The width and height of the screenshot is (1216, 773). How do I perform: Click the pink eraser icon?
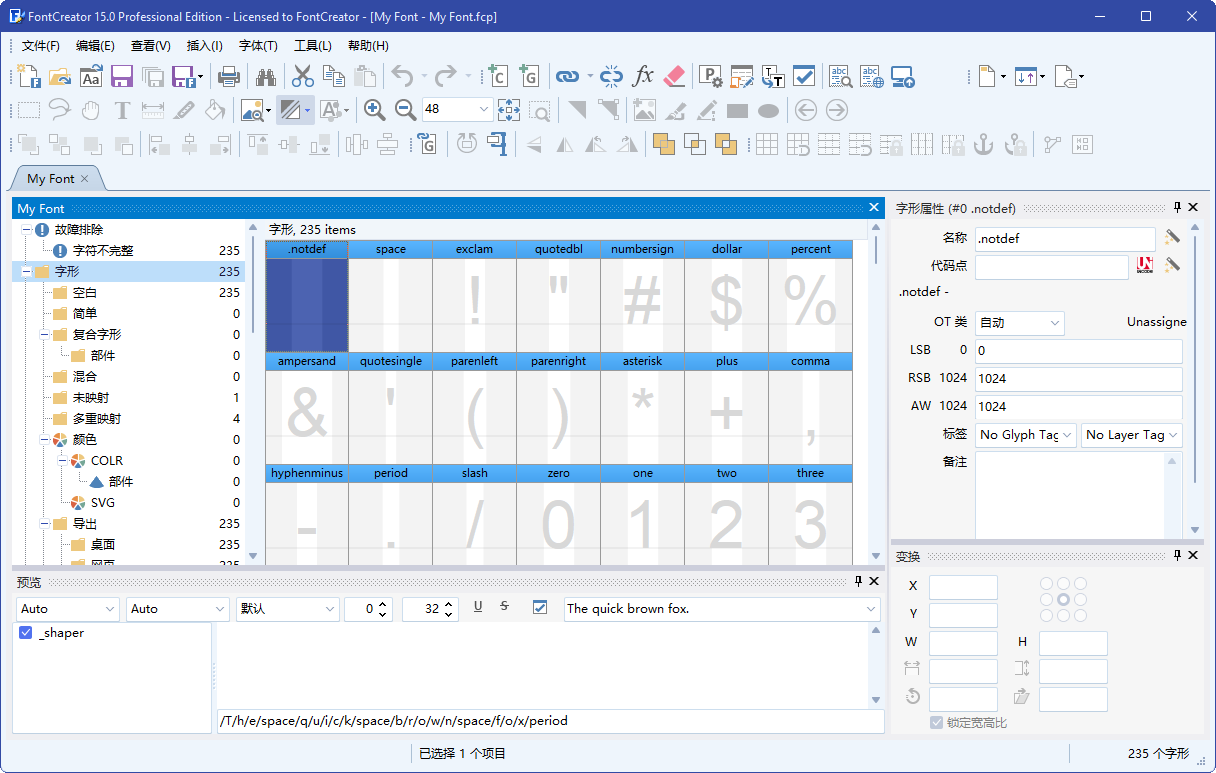tap(674, 76)
